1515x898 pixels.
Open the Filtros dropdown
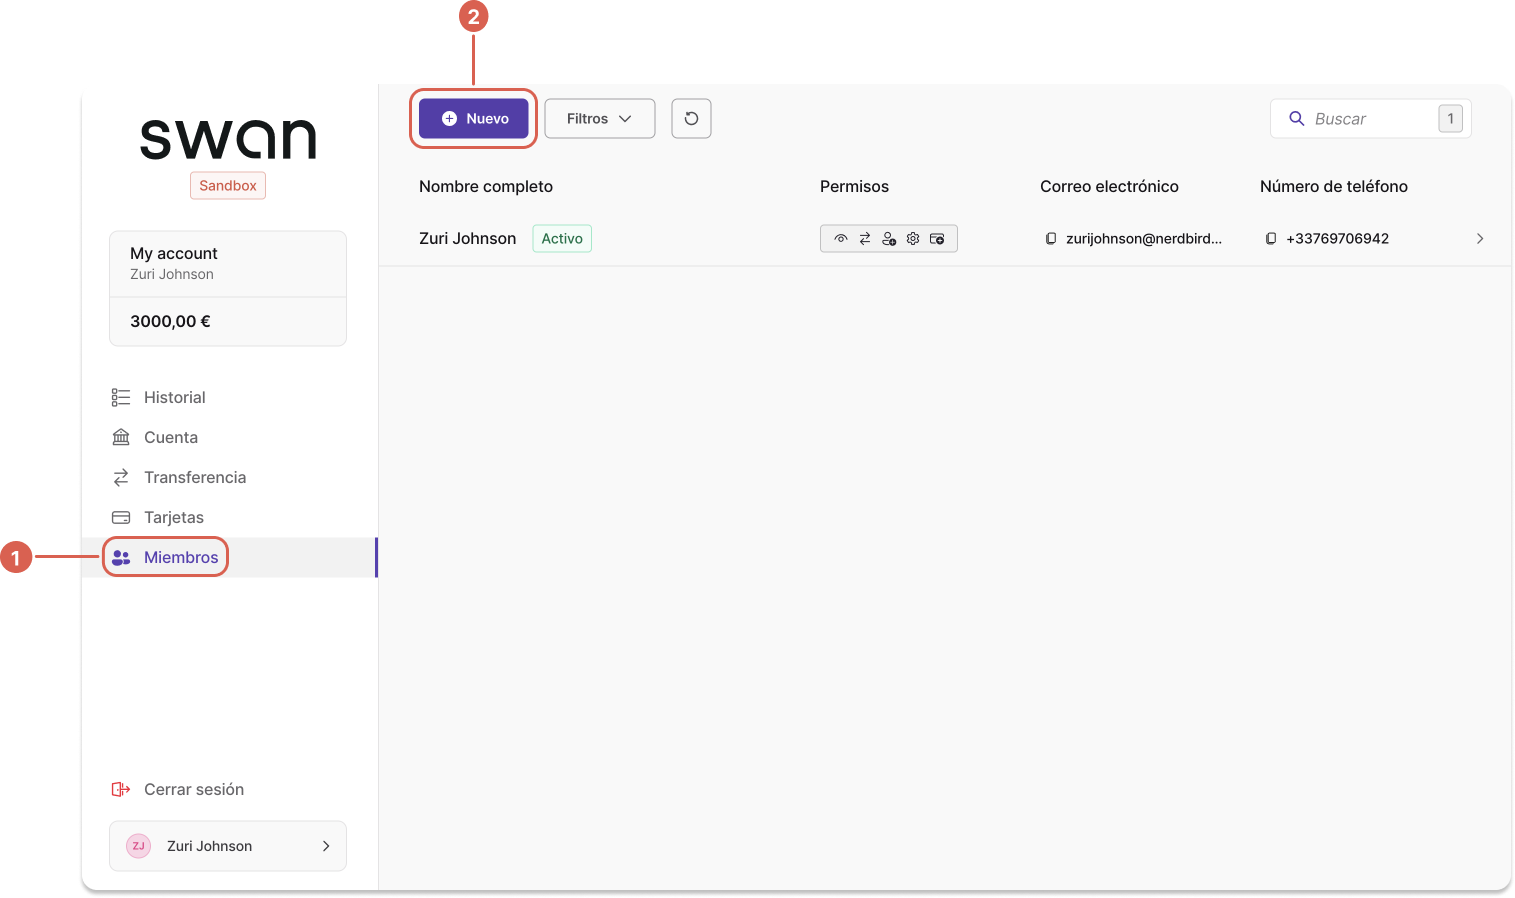[600, 118]
